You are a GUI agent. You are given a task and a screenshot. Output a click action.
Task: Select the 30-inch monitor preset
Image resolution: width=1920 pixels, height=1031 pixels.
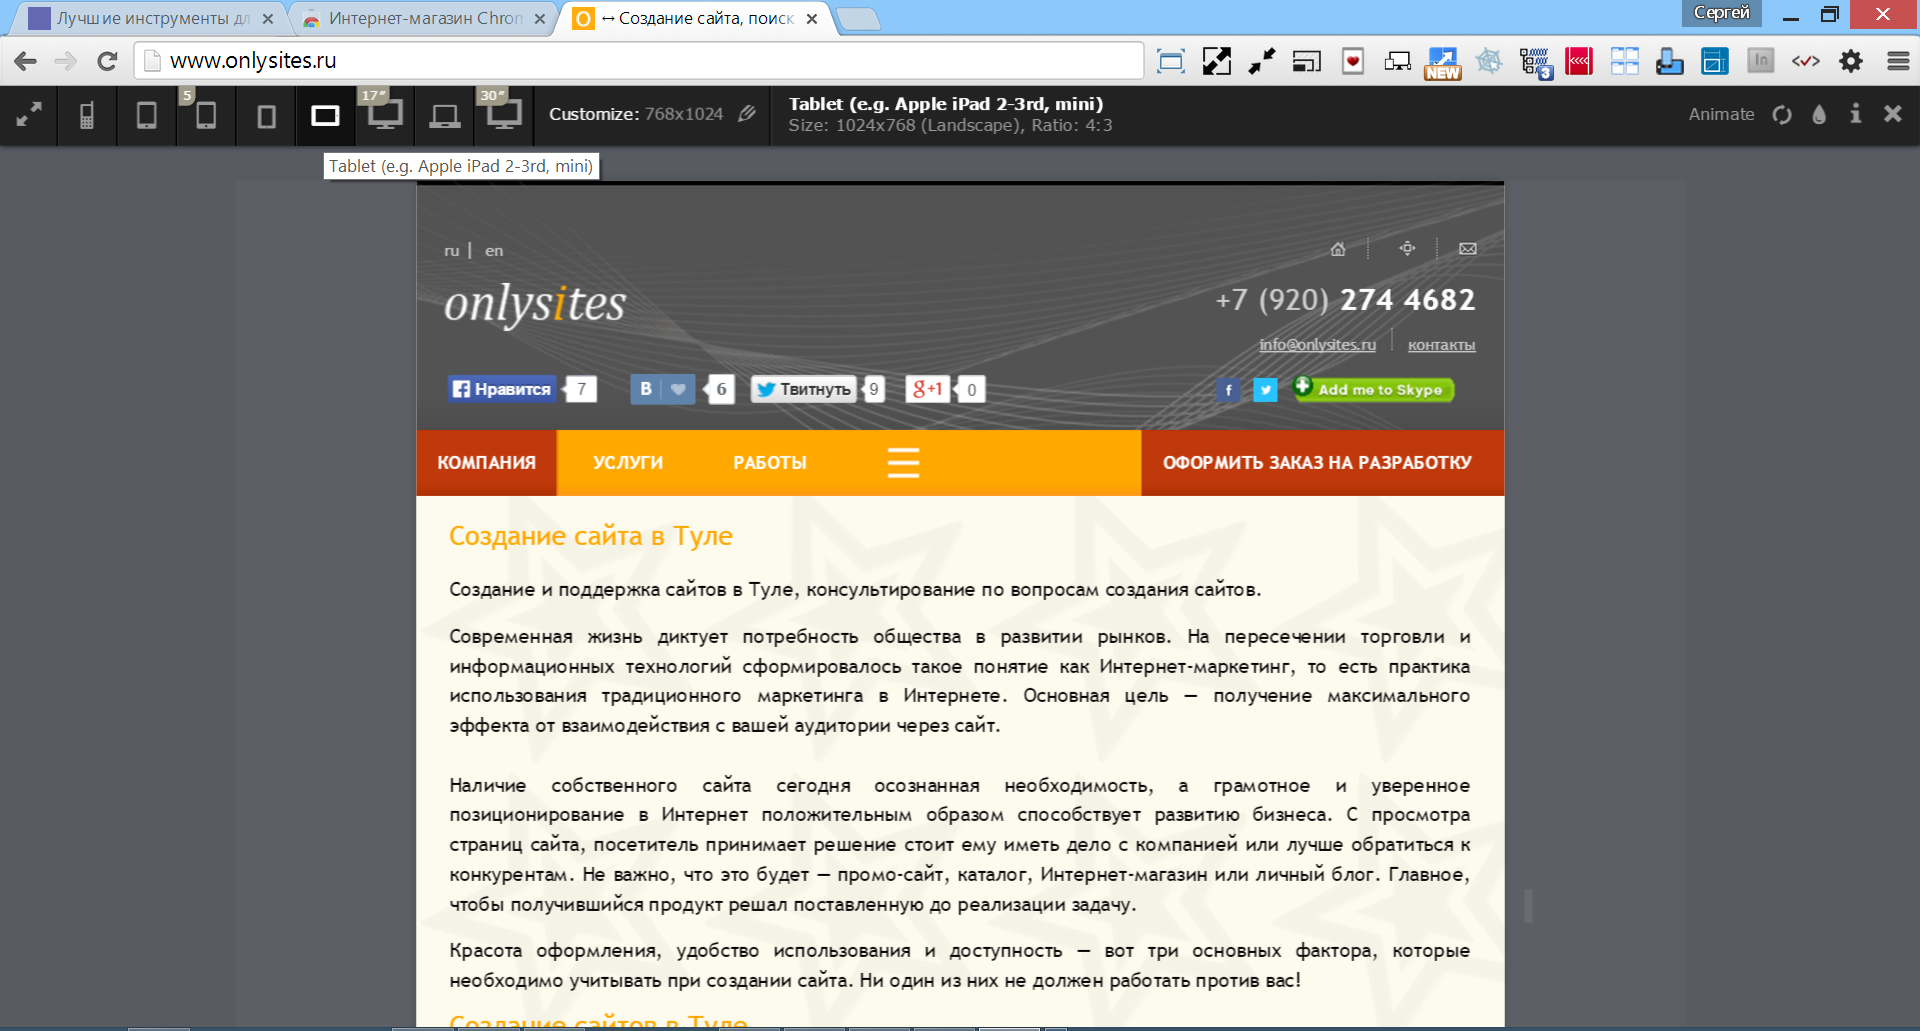click(503, 113)
